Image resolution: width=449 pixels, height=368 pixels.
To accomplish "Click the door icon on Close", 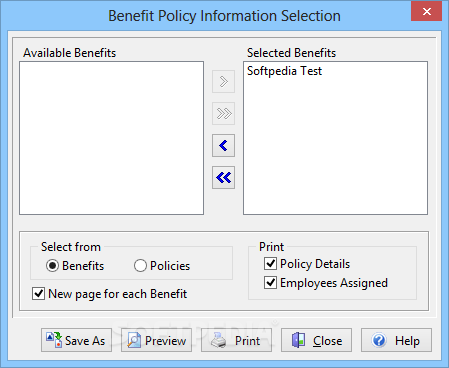I will [x=298, y=340].
